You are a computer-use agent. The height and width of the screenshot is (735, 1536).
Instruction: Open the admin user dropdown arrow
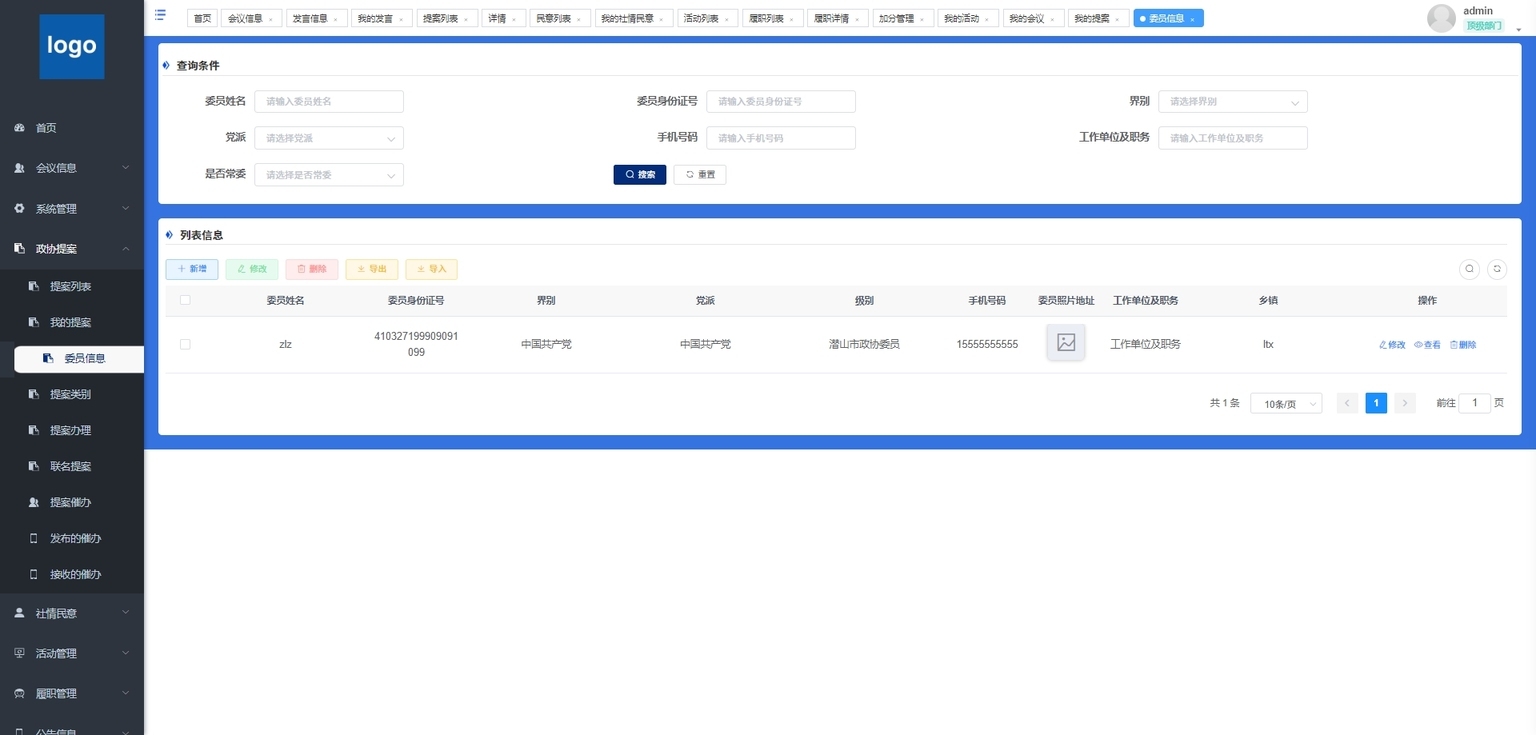1519,30
